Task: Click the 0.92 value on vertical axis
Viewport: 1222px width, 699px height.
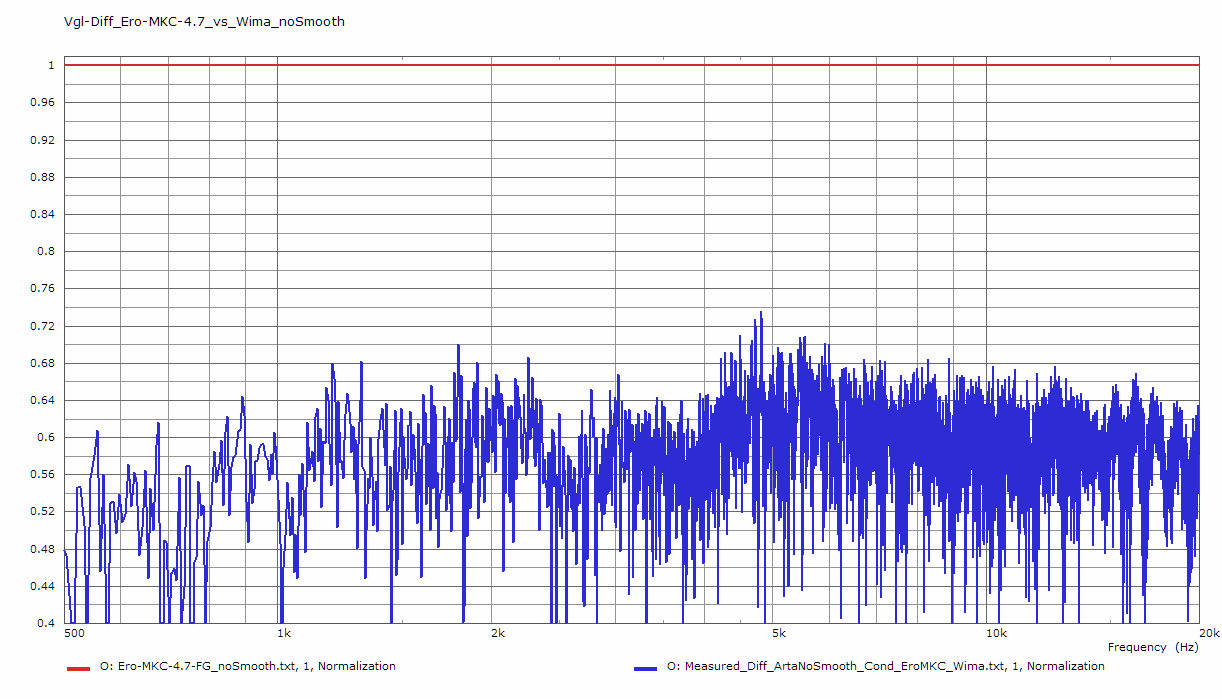Action: pyautogui.click(x=42, y=140)
